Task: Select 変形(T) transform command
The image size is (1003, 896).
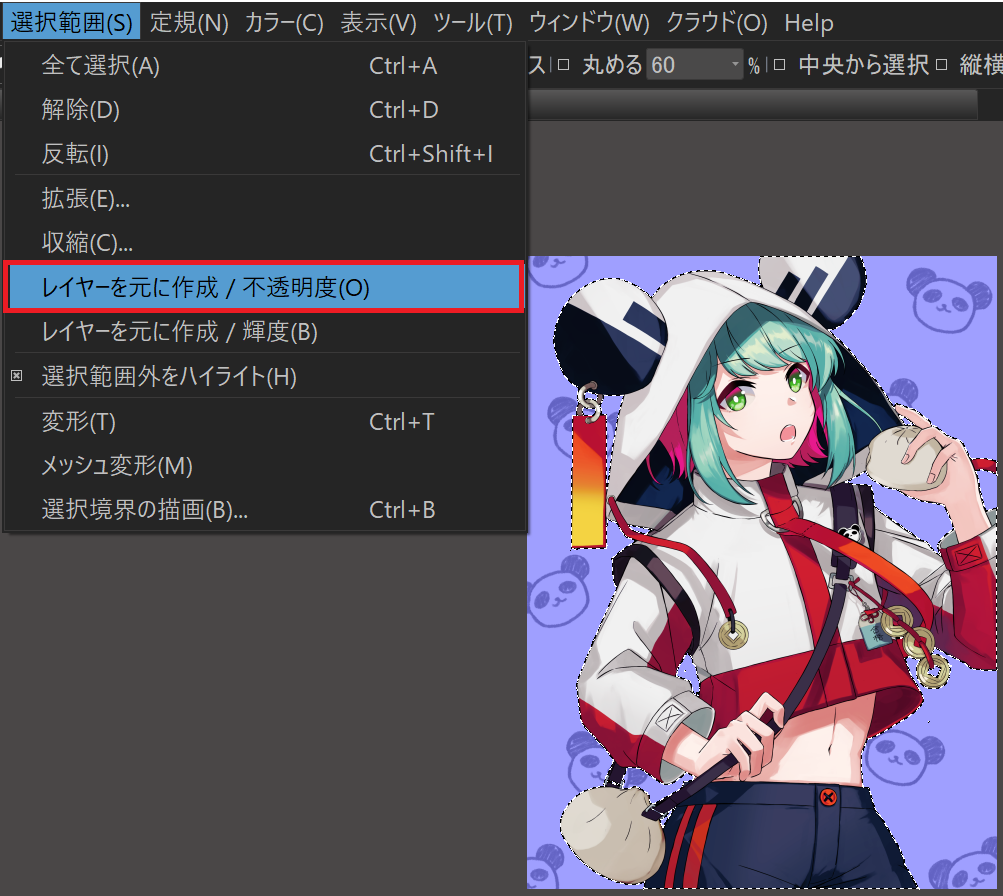Action: tap(79, 422)
